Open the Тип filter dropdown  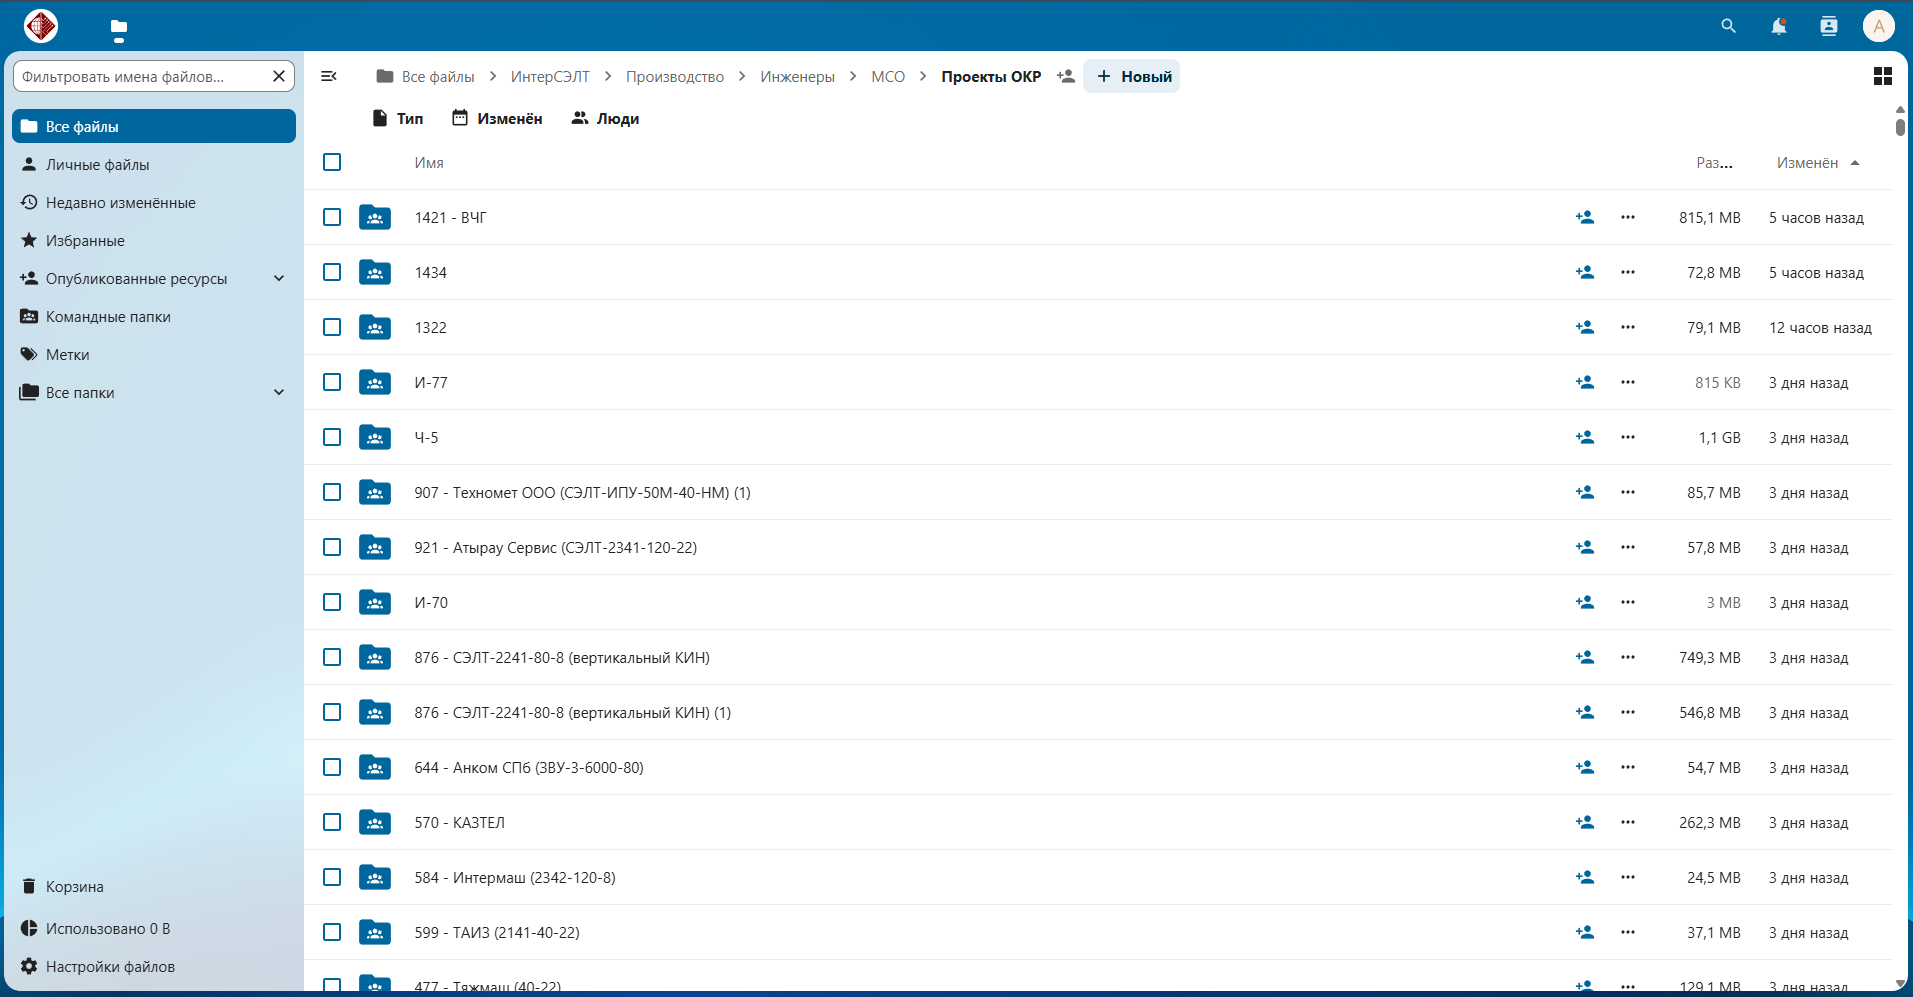coord(398,118)
